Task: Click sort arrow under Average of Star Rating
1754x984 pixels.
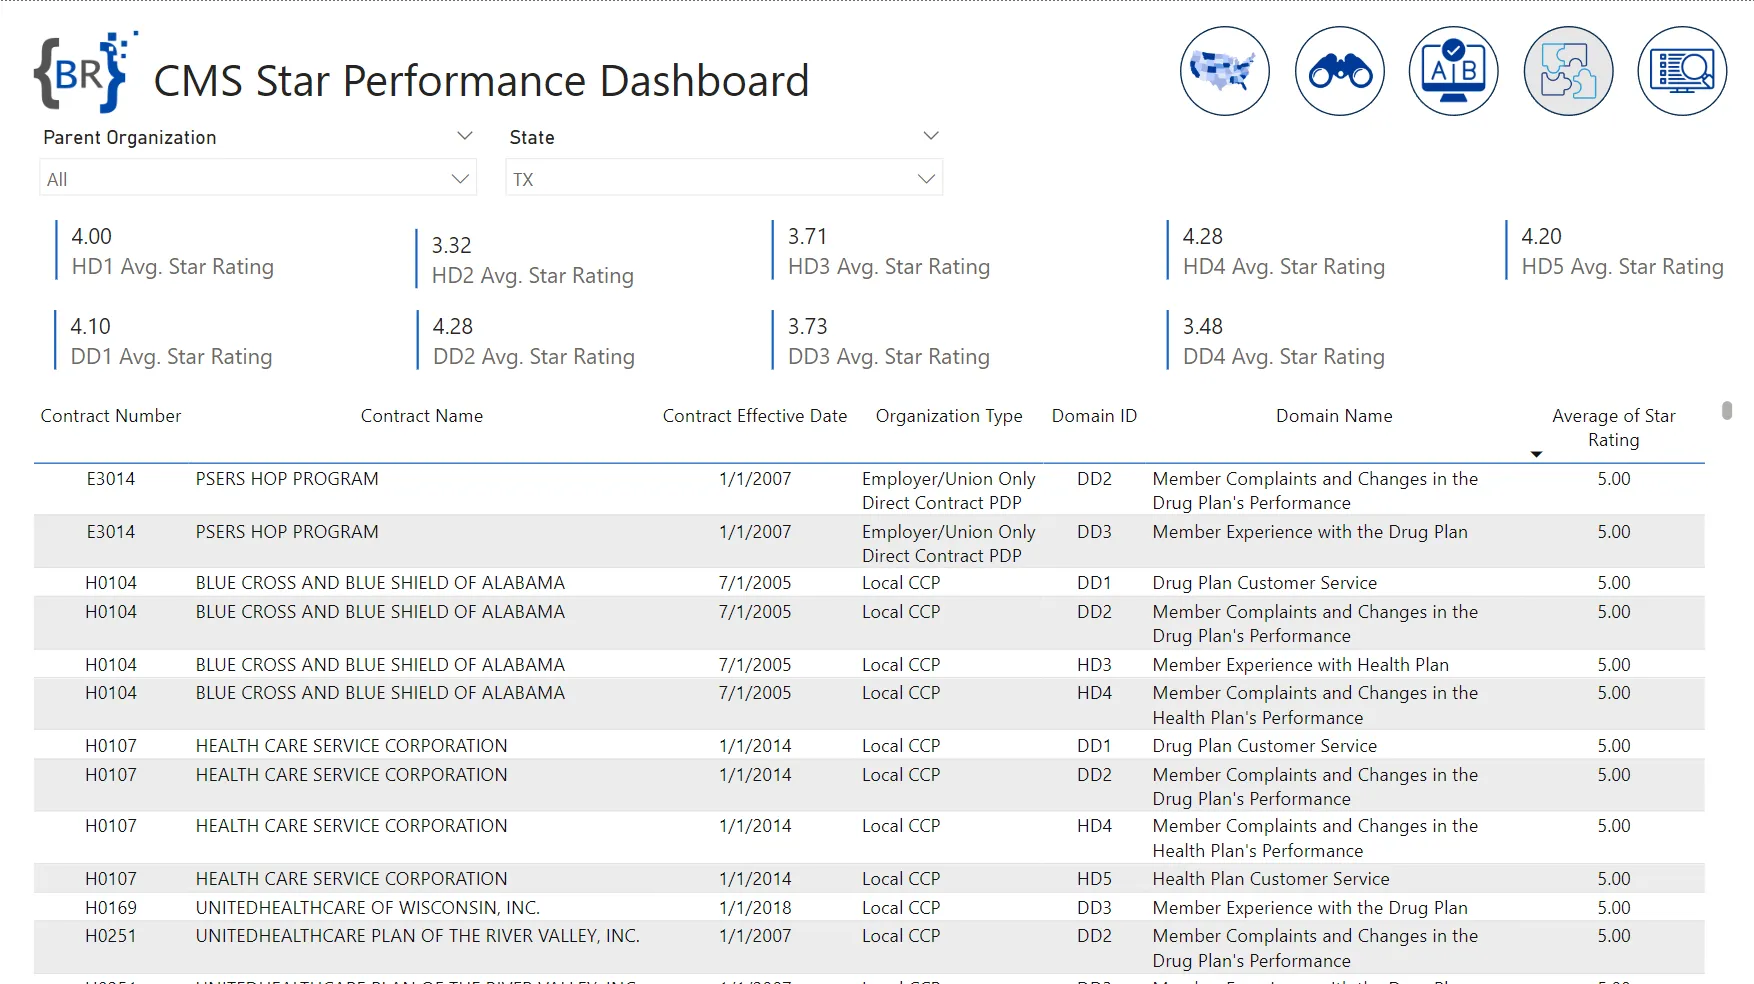Action: coord(1536,455)
